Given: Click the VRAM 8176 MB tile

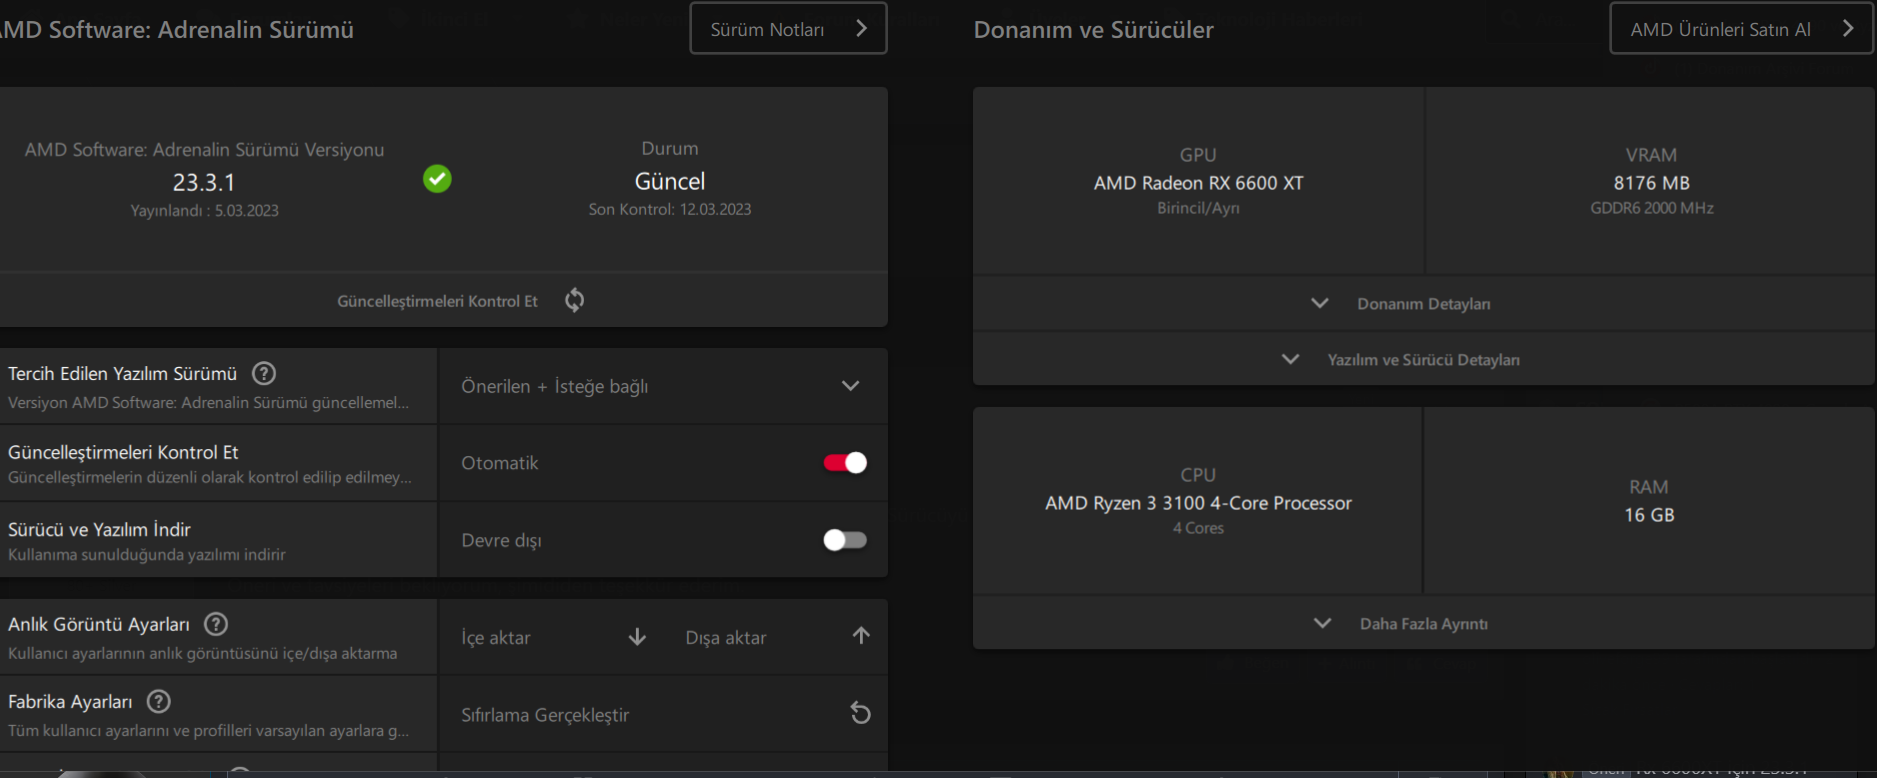Looking at the screenshot, I should pos(1651,182).
